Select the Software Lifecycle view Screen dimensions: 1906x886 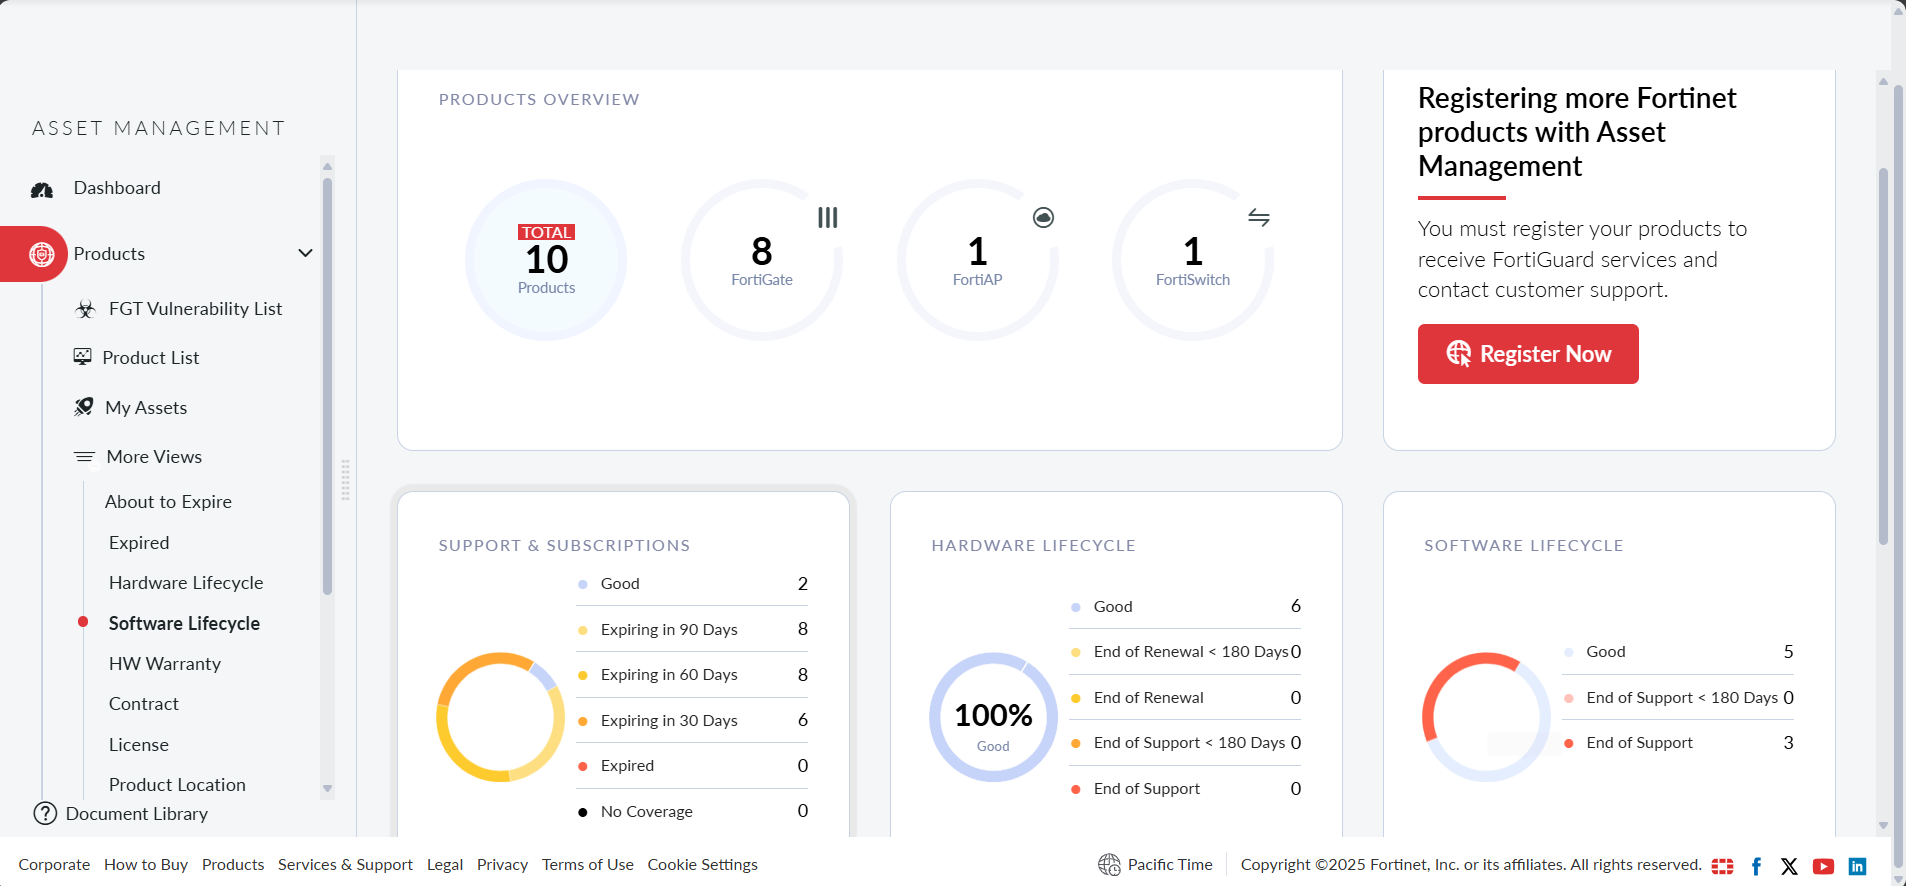tap(184, 623)
